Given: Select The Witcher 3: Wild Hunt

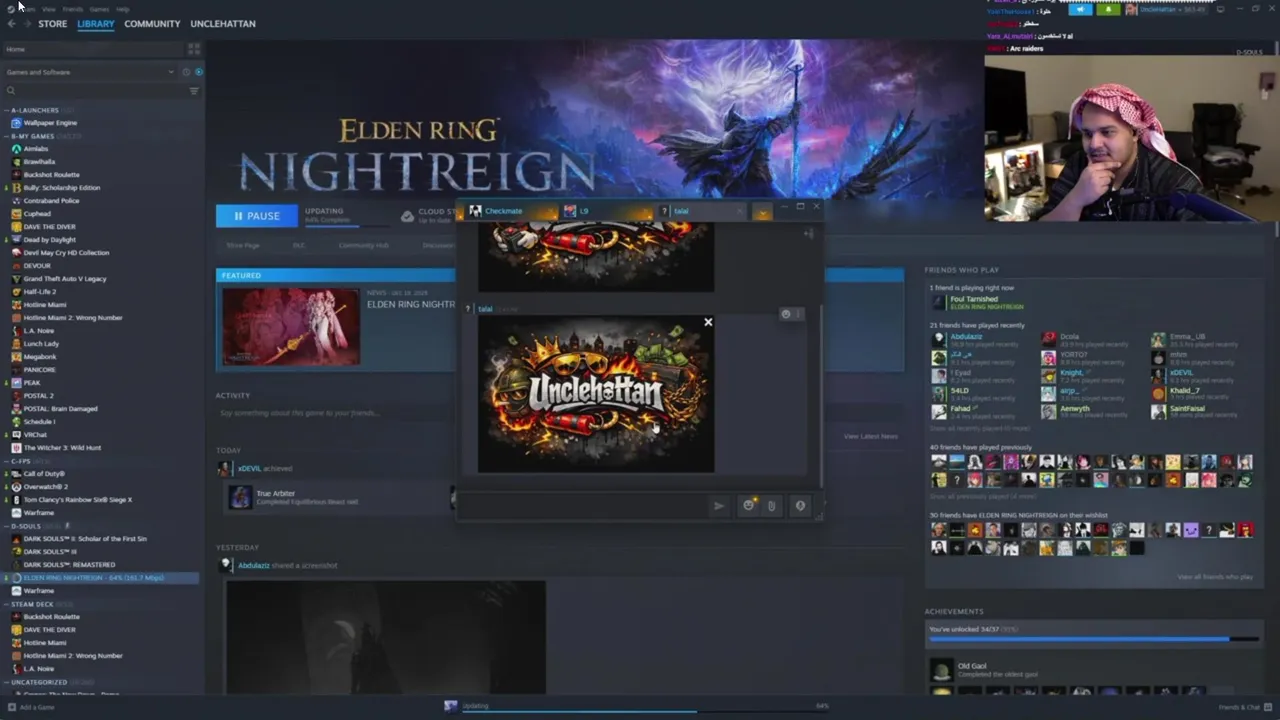Looking at the screenshot, I should (x=62, y=448).
